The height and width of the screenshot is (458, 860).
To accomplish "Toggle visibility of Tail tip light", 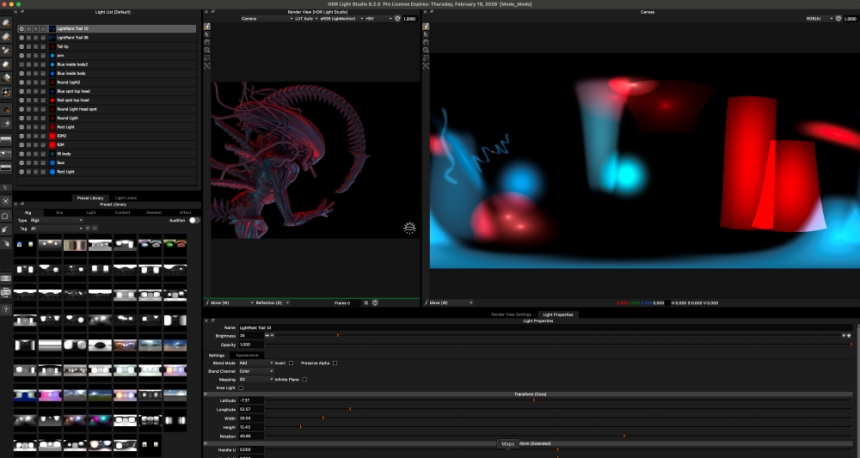I will (21, 47).
